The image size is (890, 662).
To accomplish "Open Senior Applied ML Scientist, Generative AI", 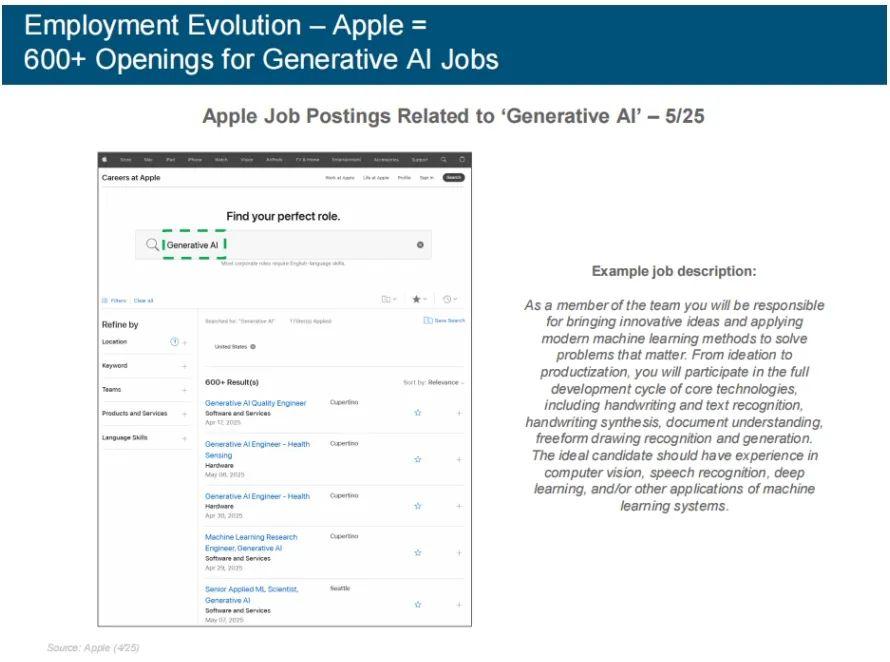I will click(x=251, y=594).
